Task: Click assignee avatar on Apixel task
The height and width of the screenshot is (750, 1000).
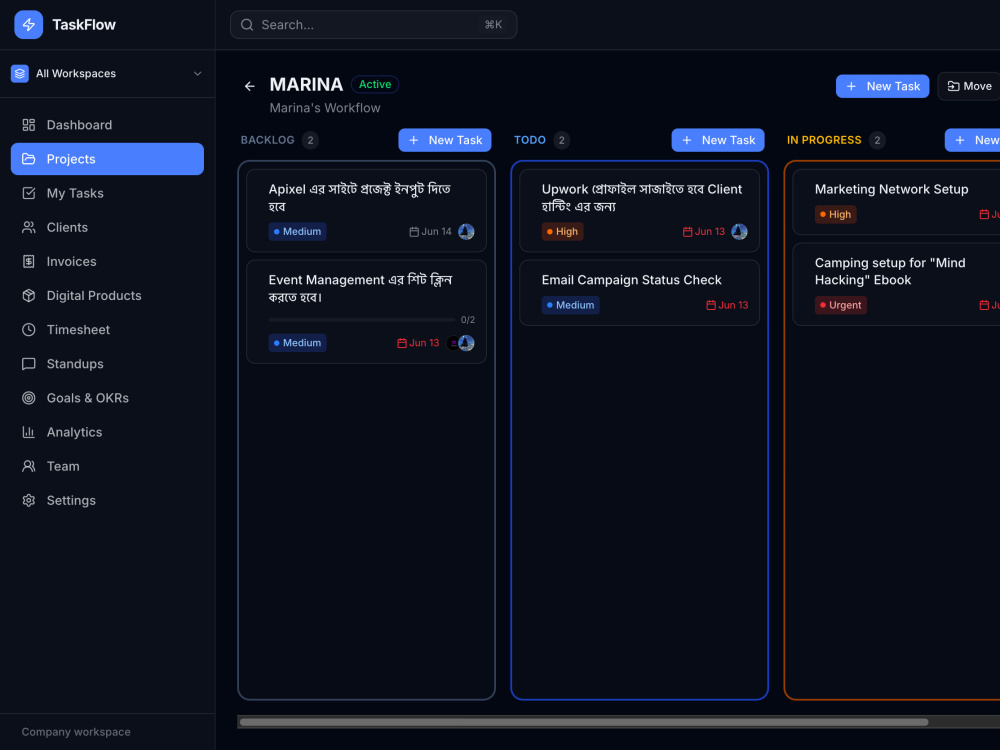Action: pos(466,232)
